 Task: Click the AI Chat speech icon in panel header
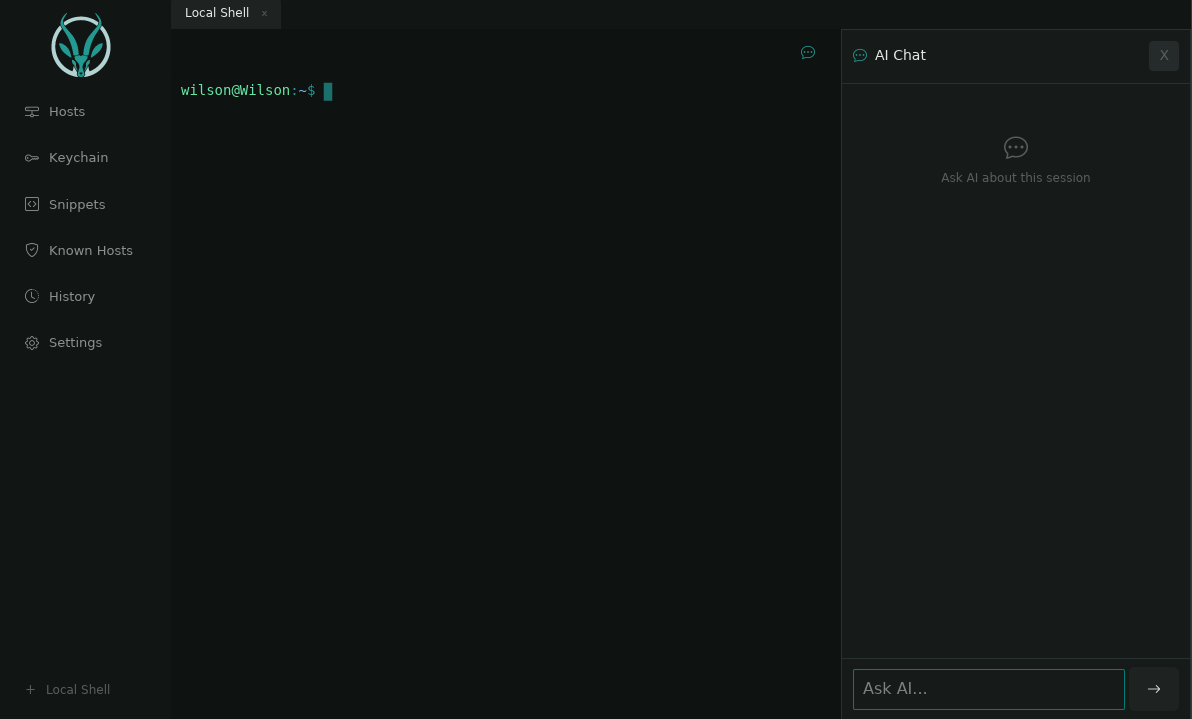[x=860, y=55]
